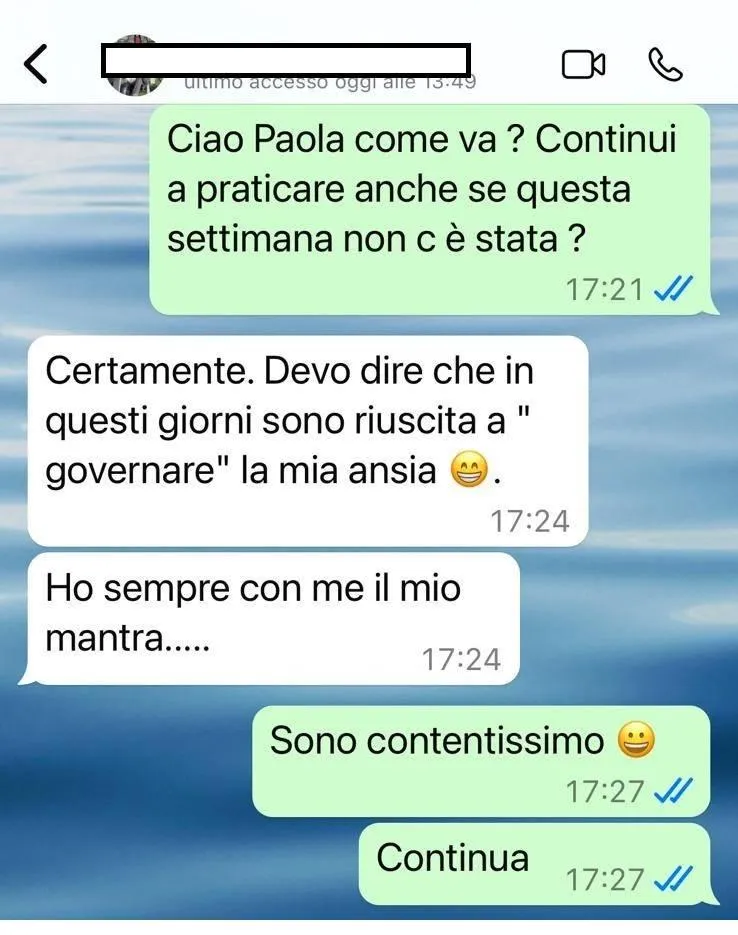Start a voice call with phone icon

(665, 64)
